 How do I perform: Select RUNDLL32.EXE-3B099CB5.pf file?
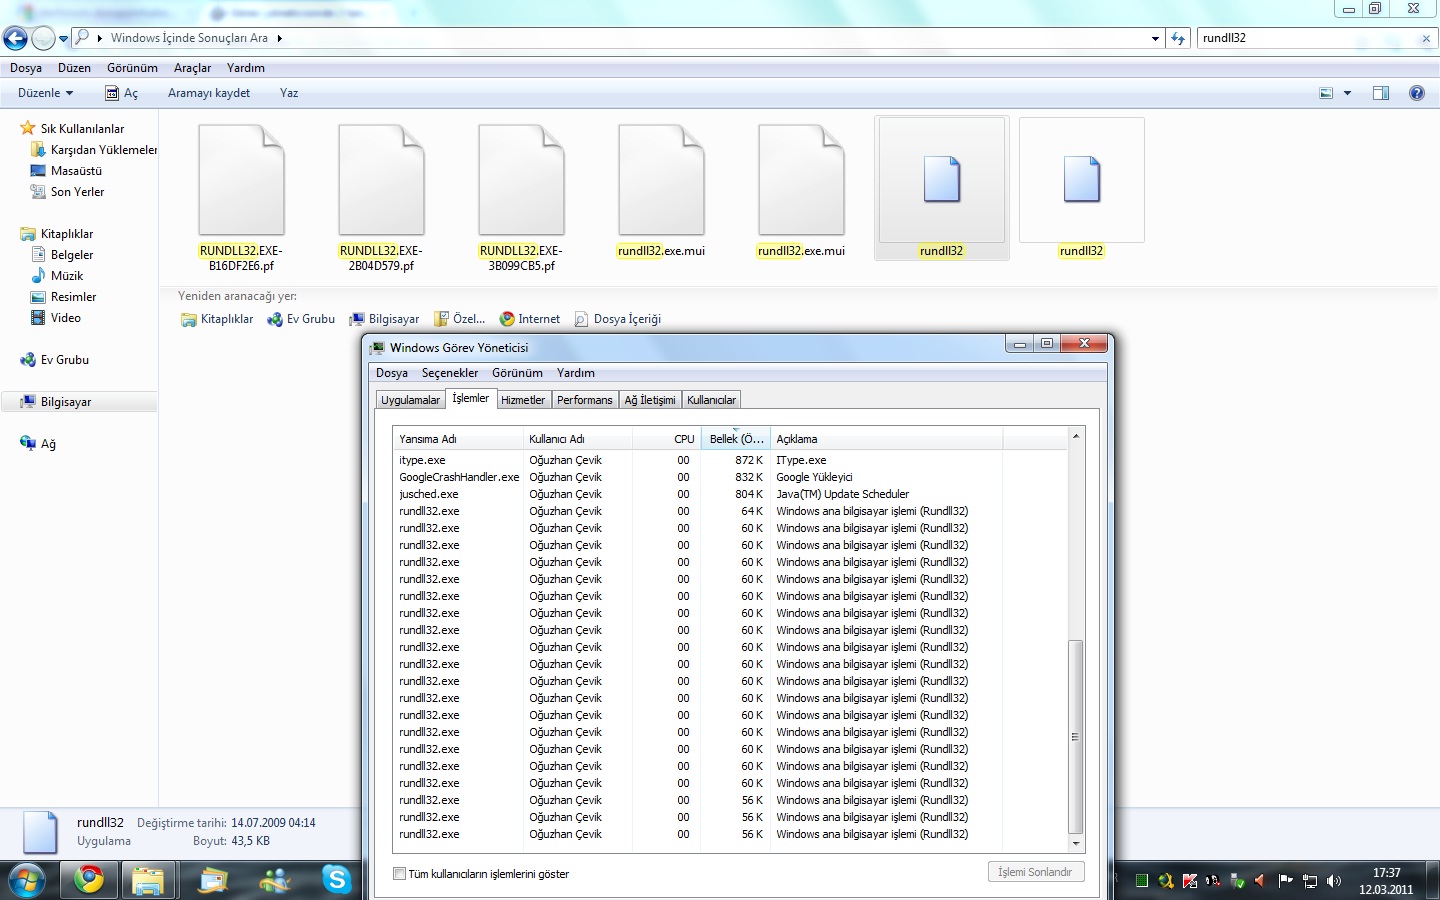coord(521,196)
